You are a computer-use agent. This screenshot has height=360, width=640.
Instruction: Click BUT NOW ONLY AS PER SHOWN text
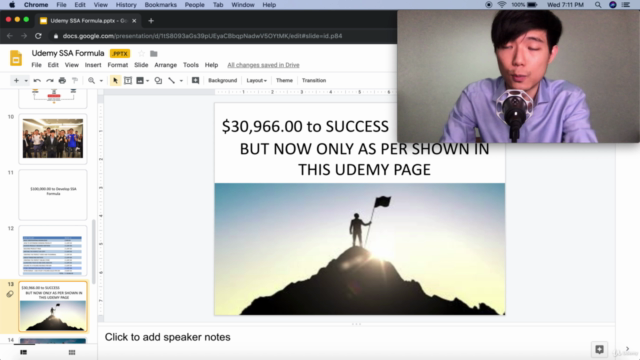pos(364,159)
